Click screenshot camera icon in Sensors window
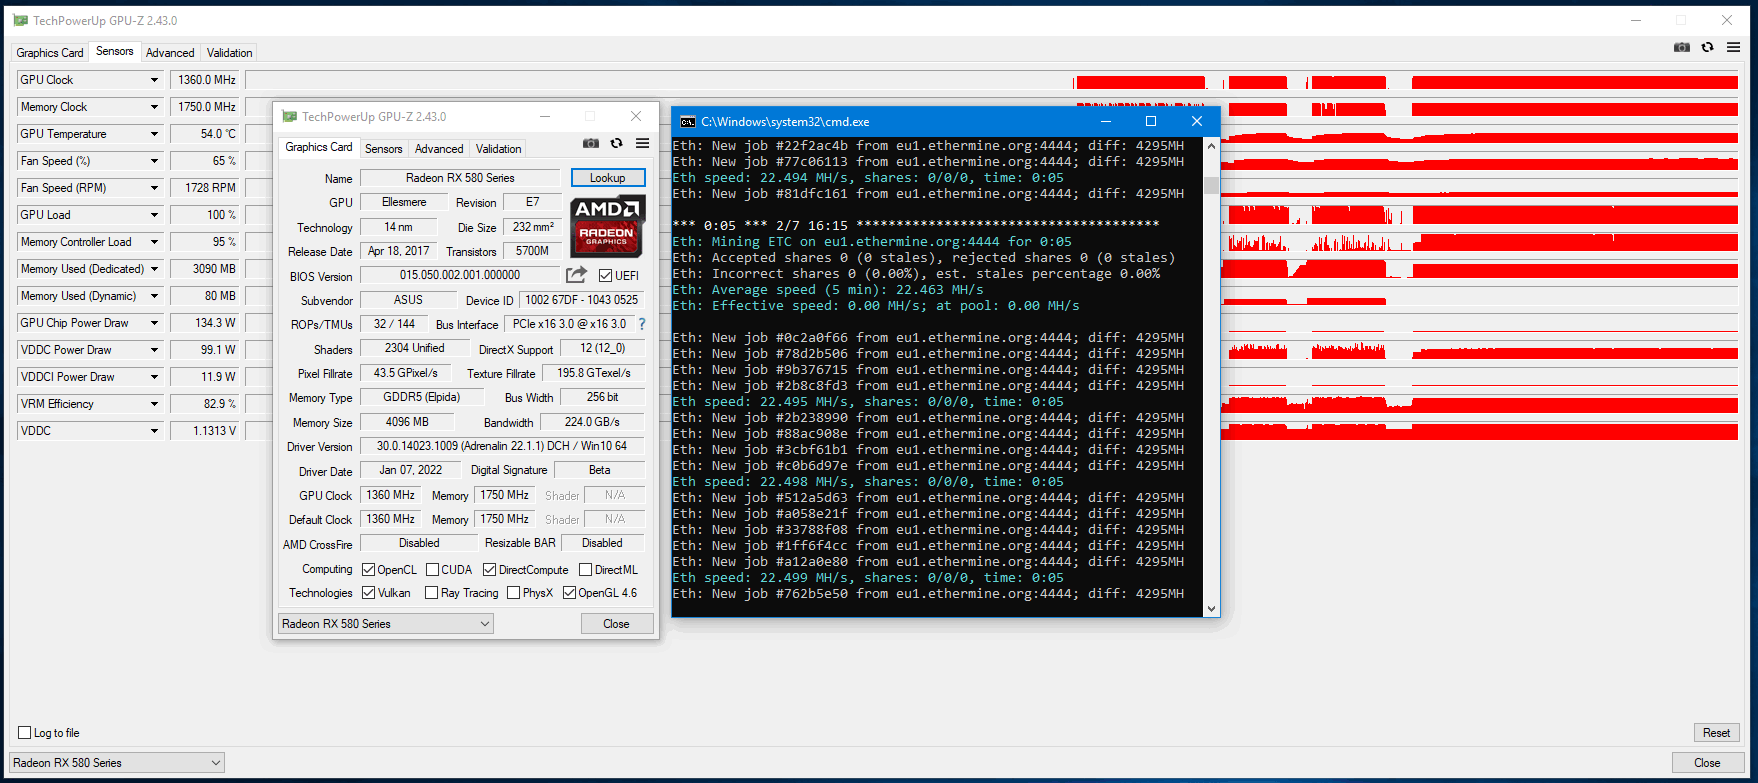Viewport: 1758px width, 783px height. tap(1682, 47)
